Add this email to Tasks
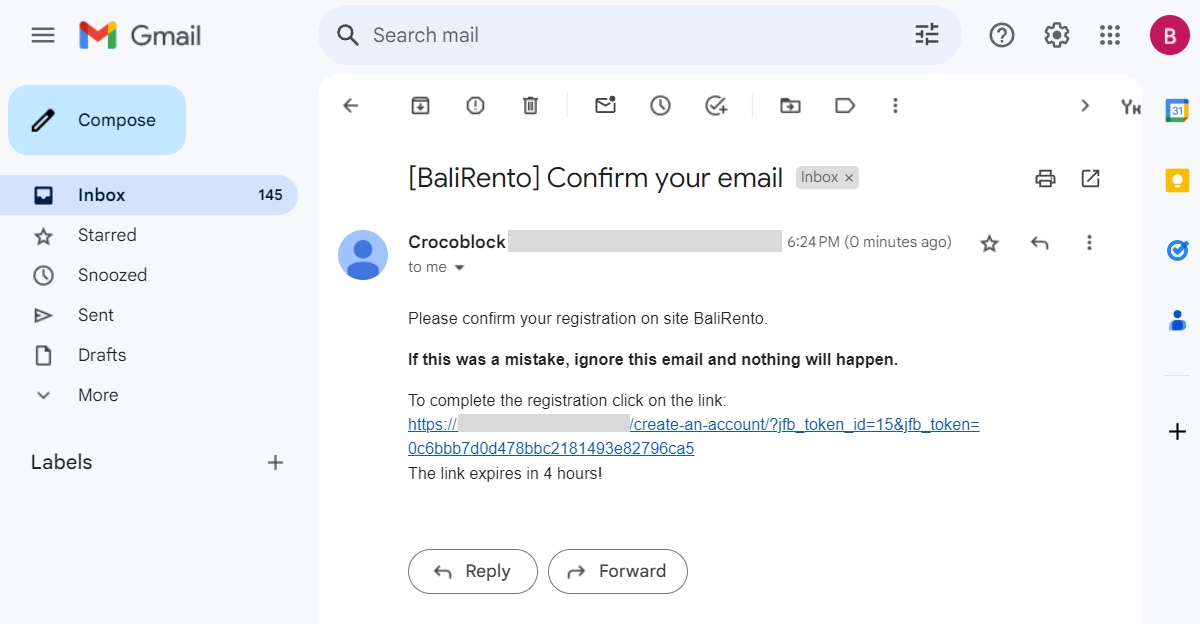The width and height of the screenshot is (1200, 624). pos(715,105)
